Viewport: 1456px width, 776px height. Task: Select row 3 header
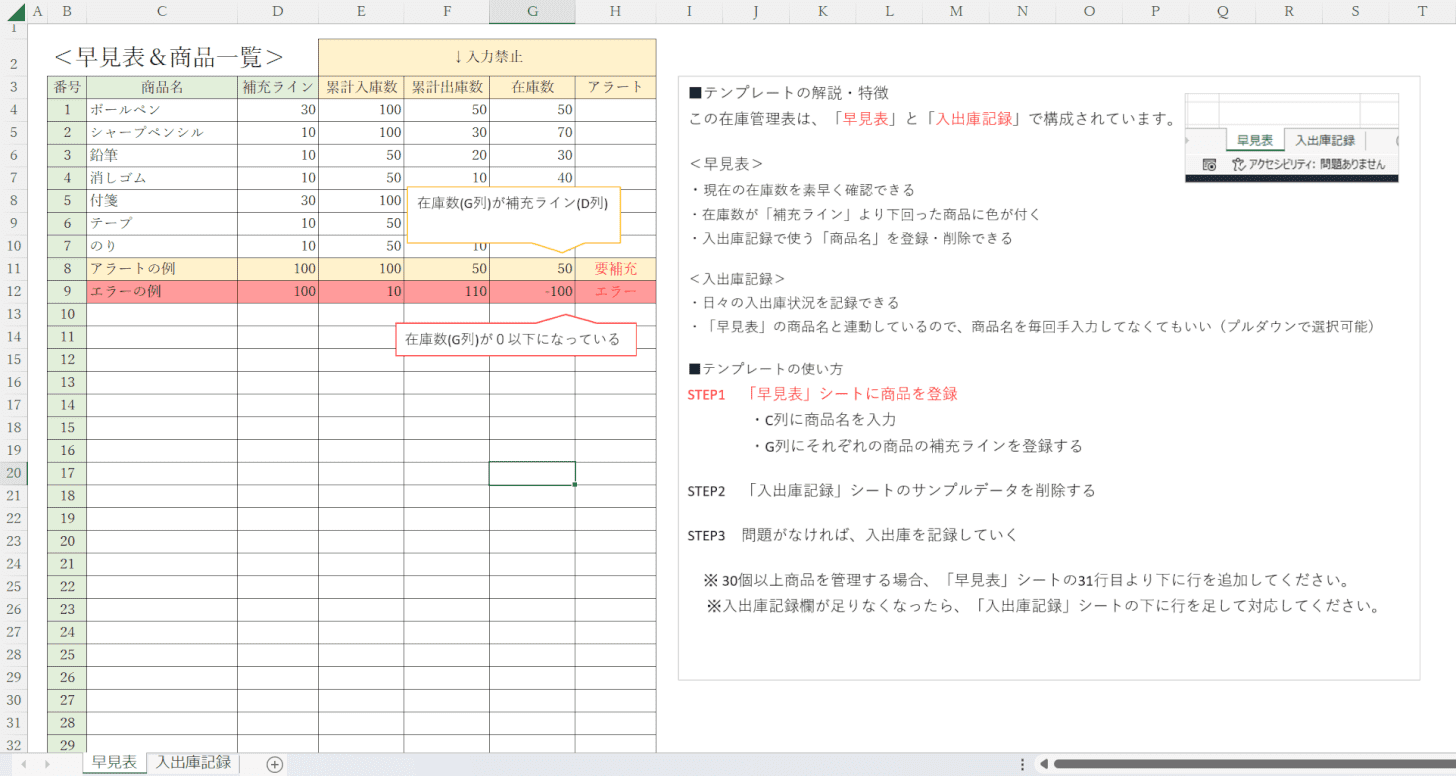[13, 87]
